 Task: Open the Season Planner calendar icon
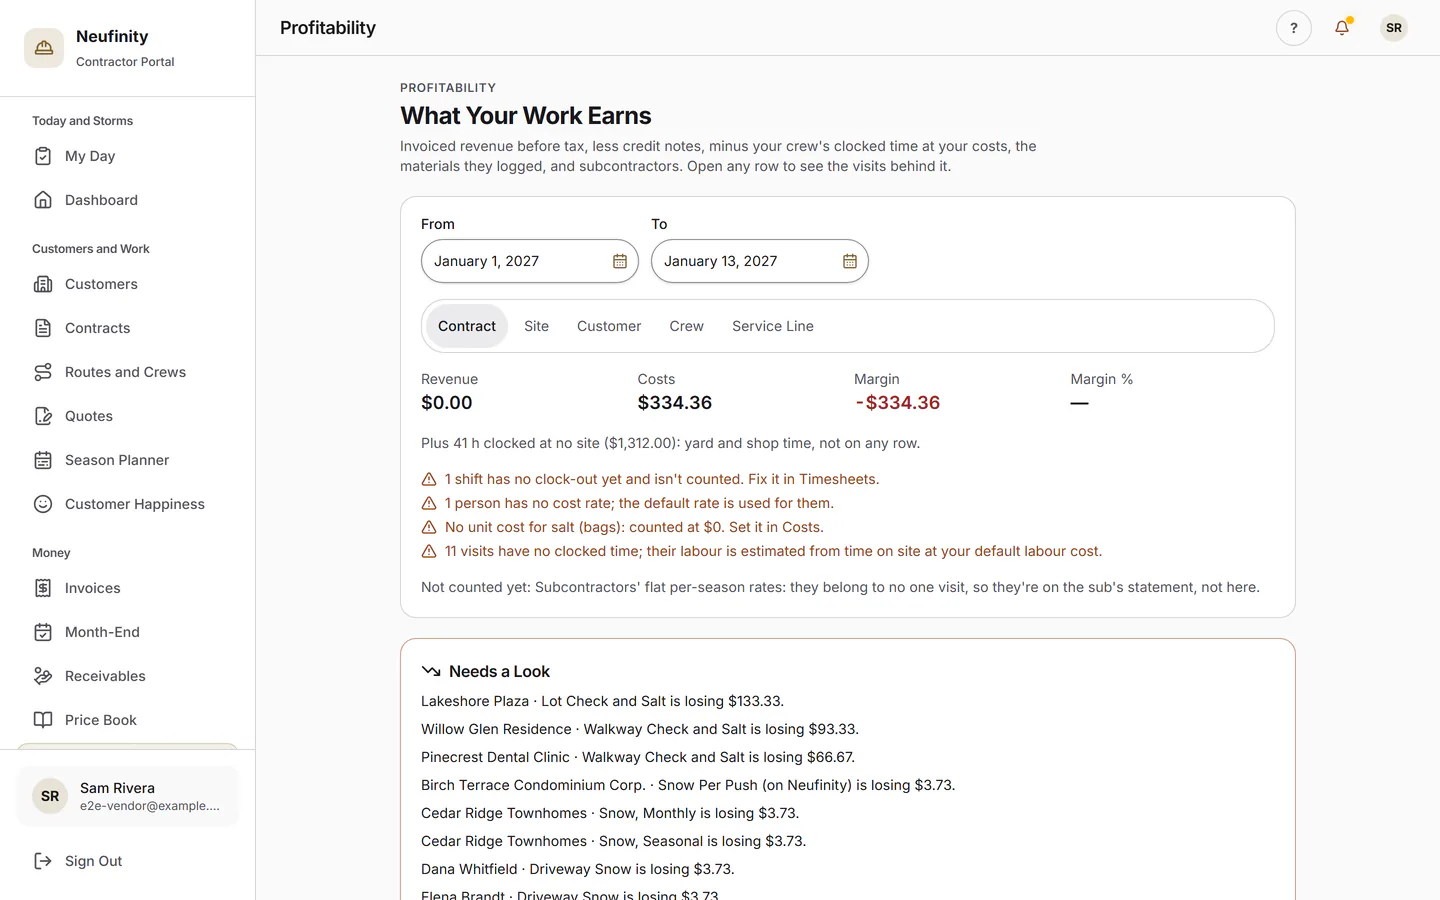(43, 460)
